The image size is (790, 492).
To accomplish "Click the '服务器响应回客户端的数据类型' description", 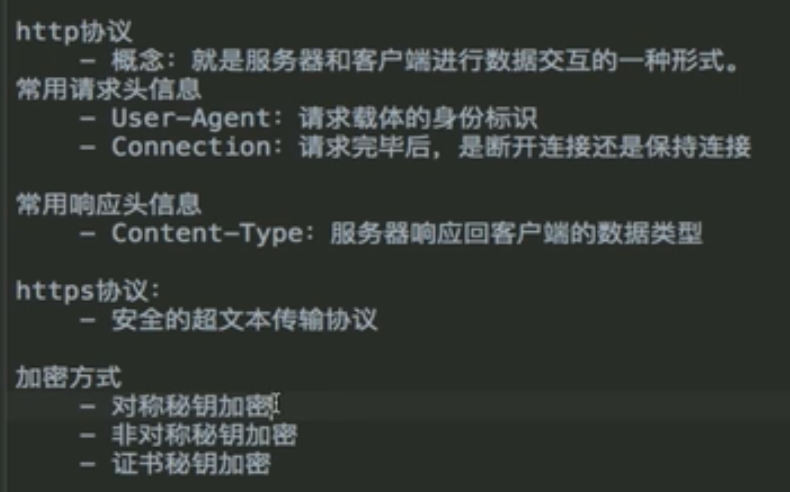I will (516, 234).
